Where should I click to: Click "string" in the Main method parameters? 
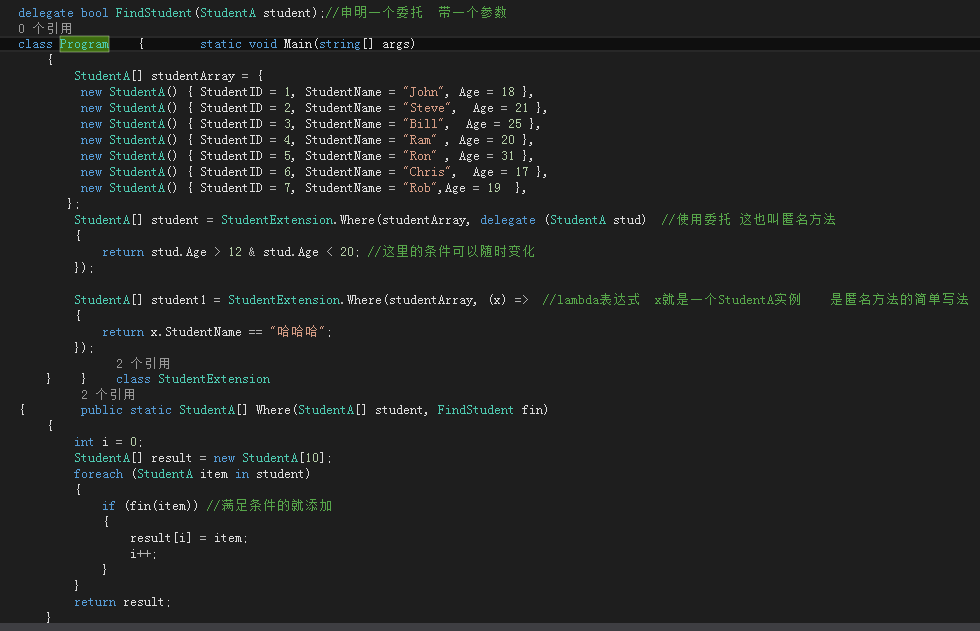[339, 44]
